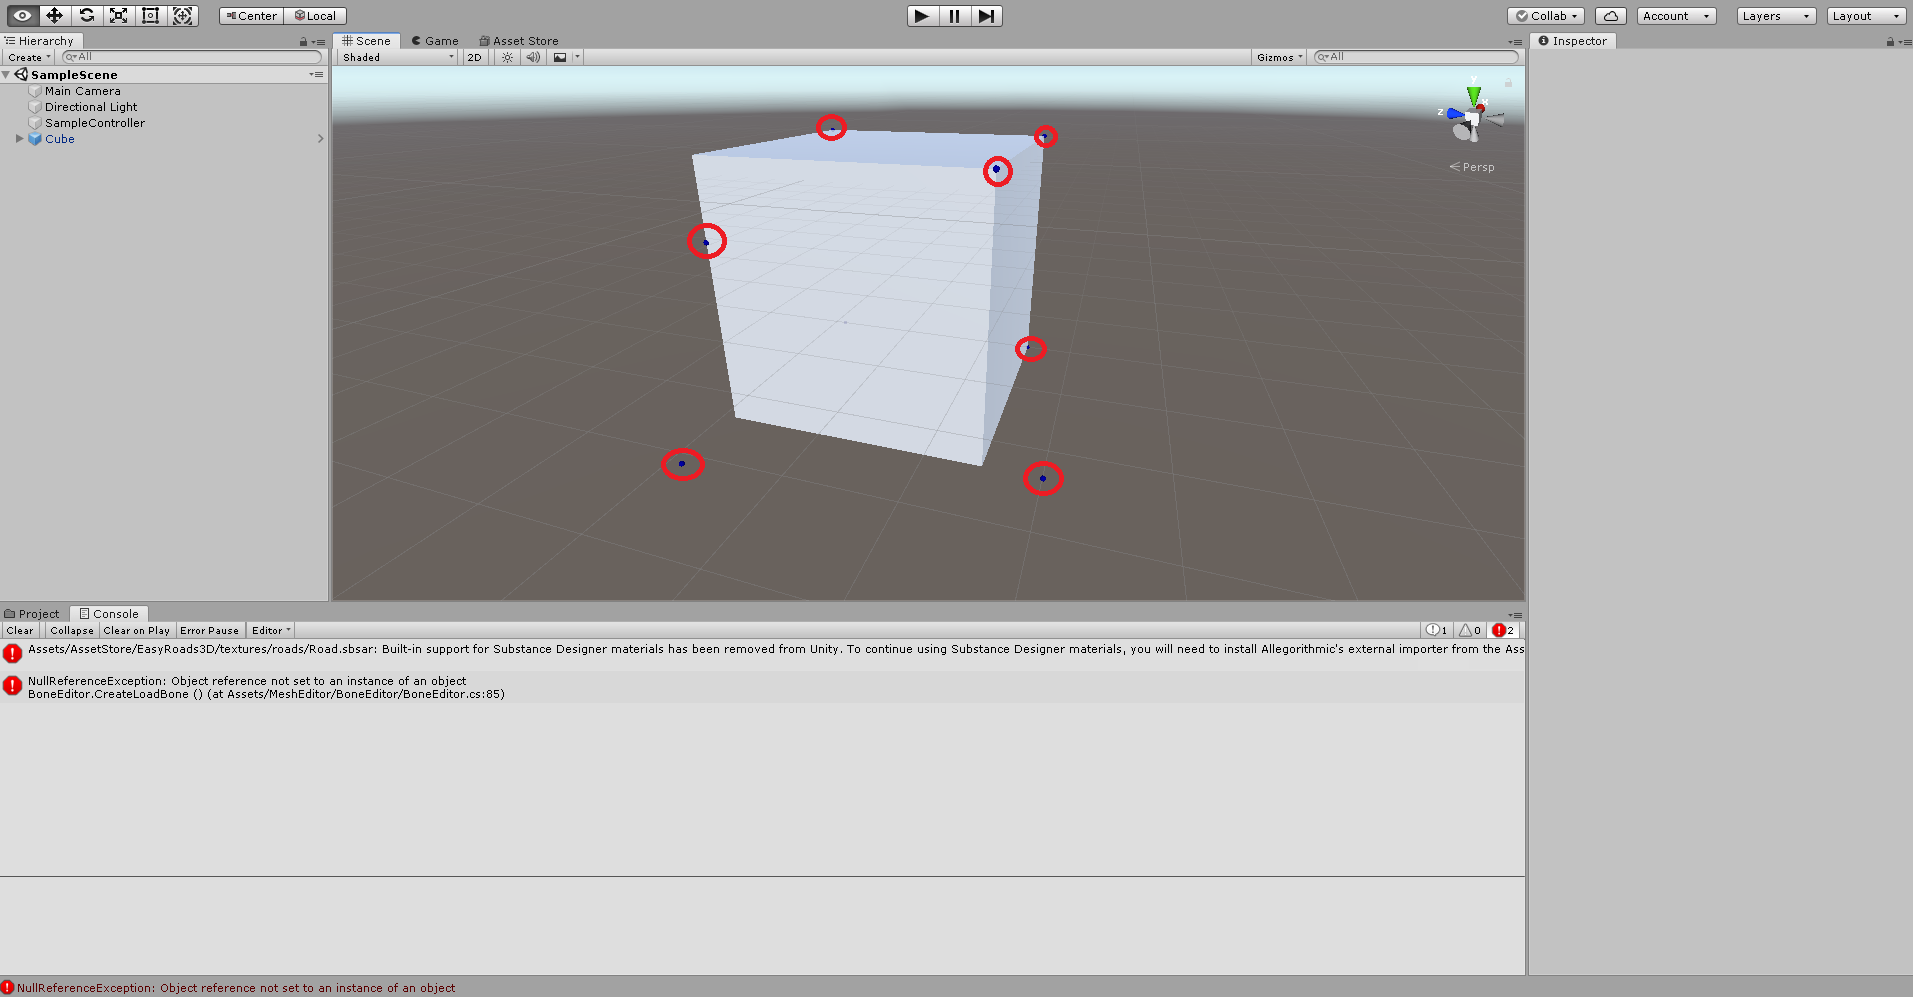Open Cube prefab via right chevron

click(x=320, y=139)
